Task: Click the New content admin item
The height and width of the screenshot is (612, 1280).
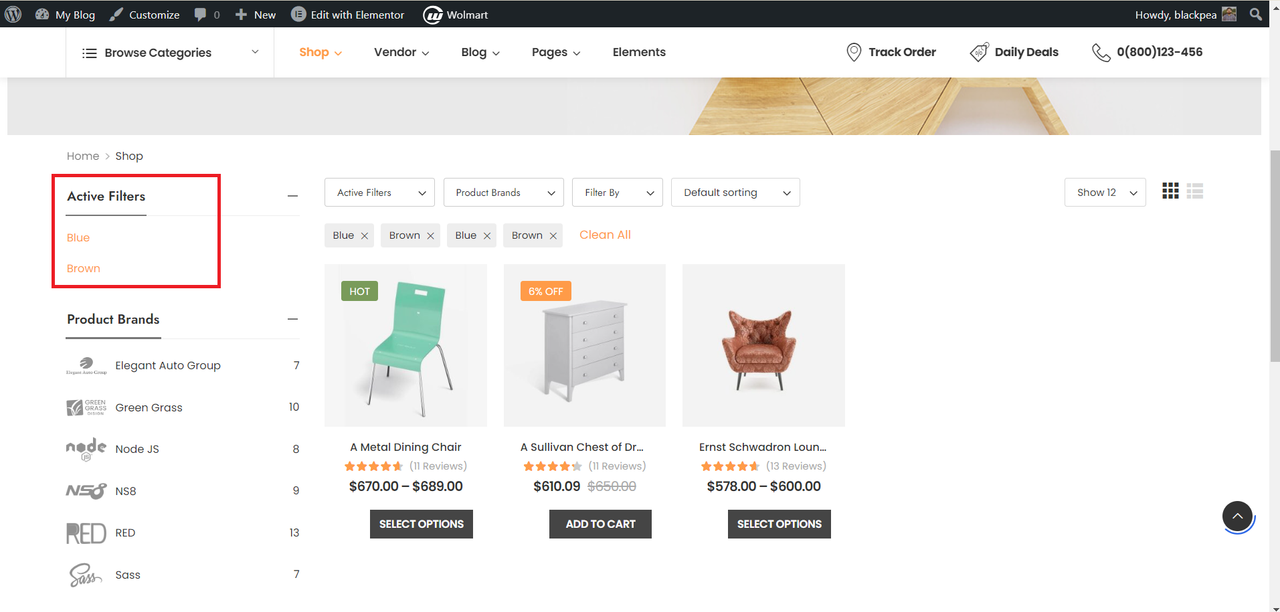Action: (x=255, y=14)
